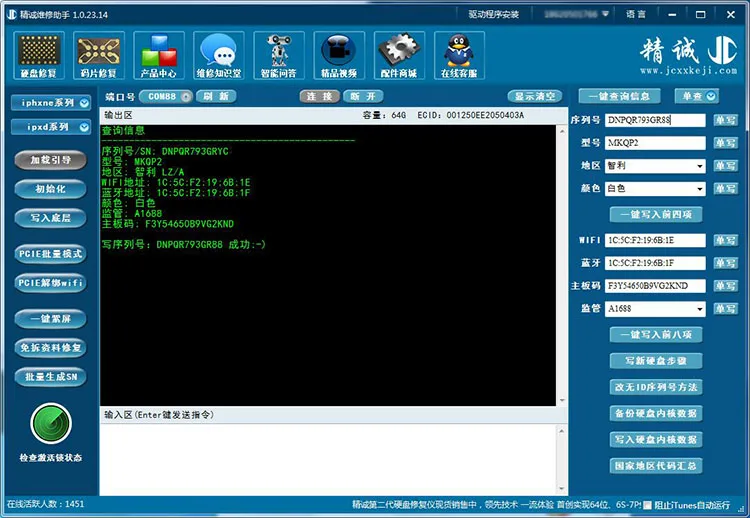
Task: Click the 国家地区代码汇总 button
Action: 656,466
